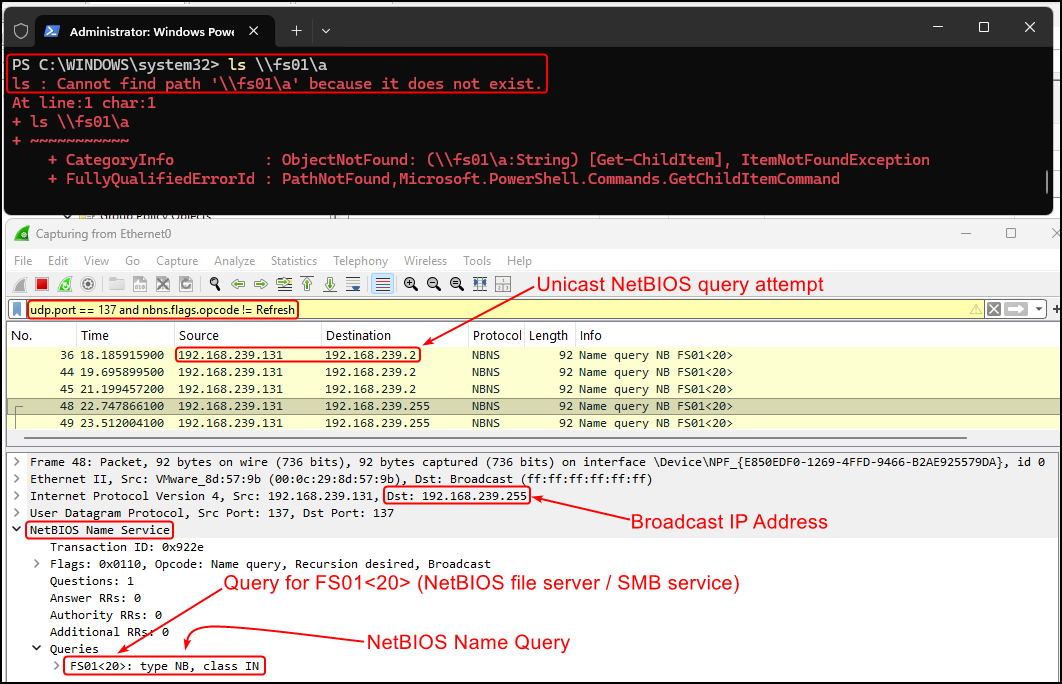Jump to the first packet
Screen dimensions: 1062x684
(307, 284)
